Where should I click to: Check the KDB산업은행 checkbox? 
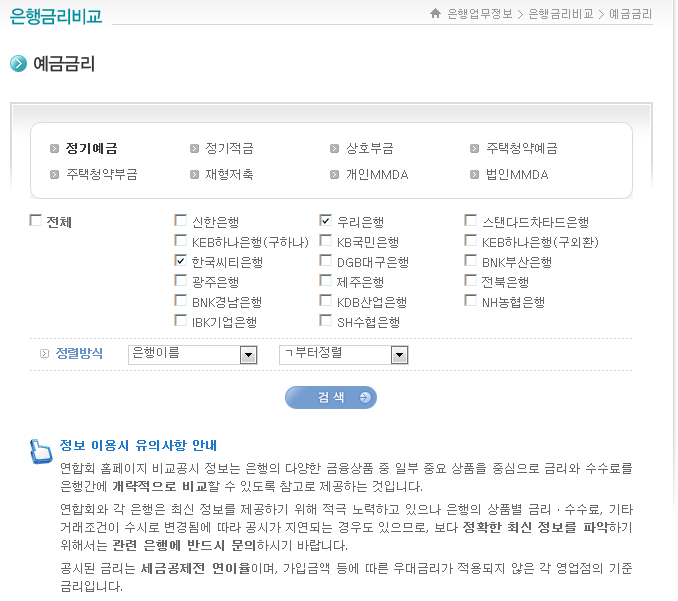pyautogui.click(x=326, y=300)
